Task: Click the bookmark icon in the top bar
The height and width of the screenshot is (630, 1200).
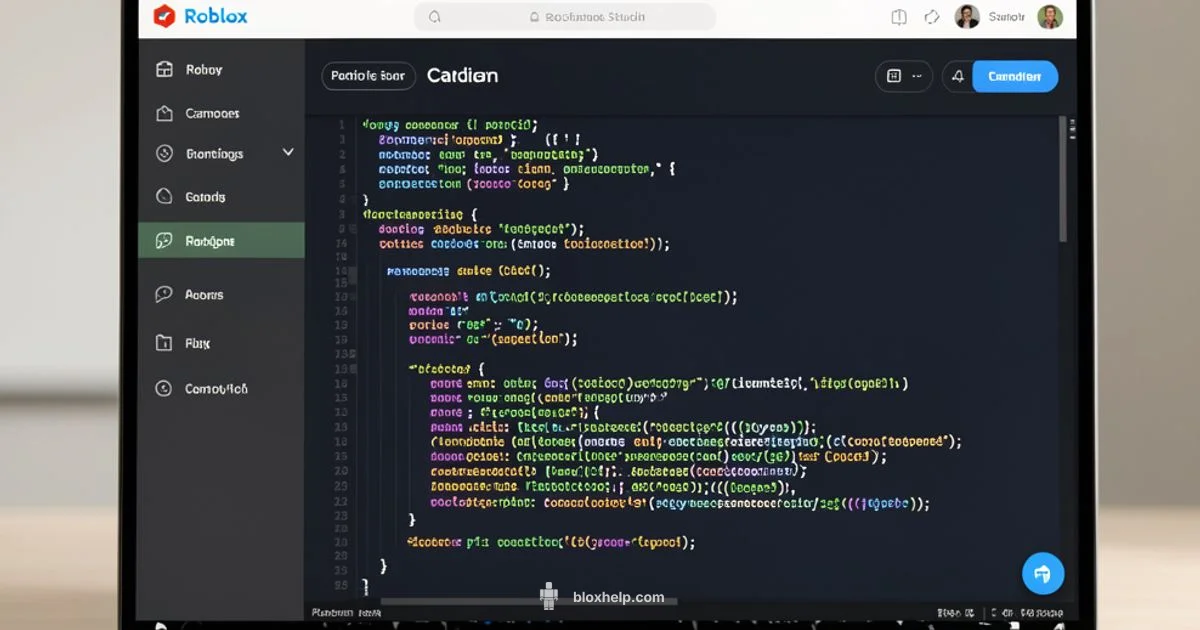Action: click(898, 17)
